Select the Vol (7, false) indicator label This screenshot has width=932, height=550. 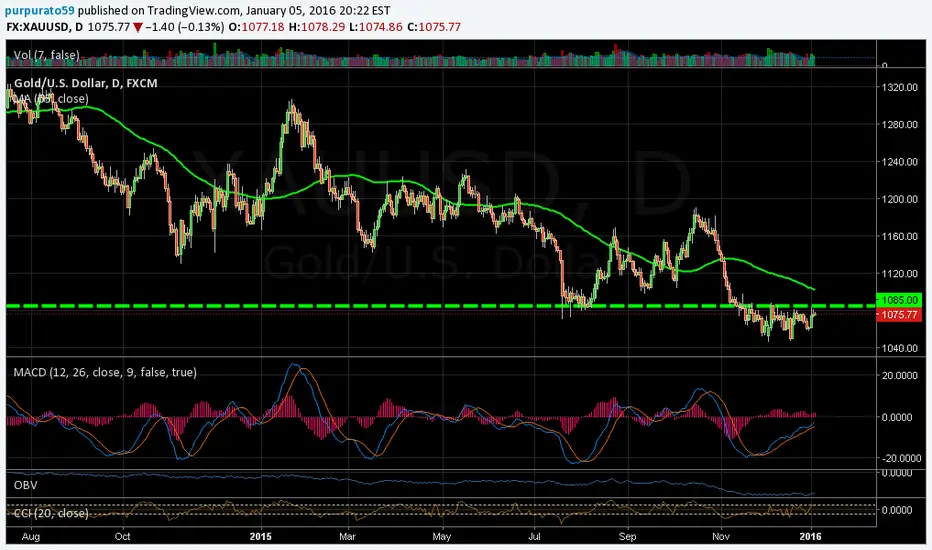click(46, 55)
